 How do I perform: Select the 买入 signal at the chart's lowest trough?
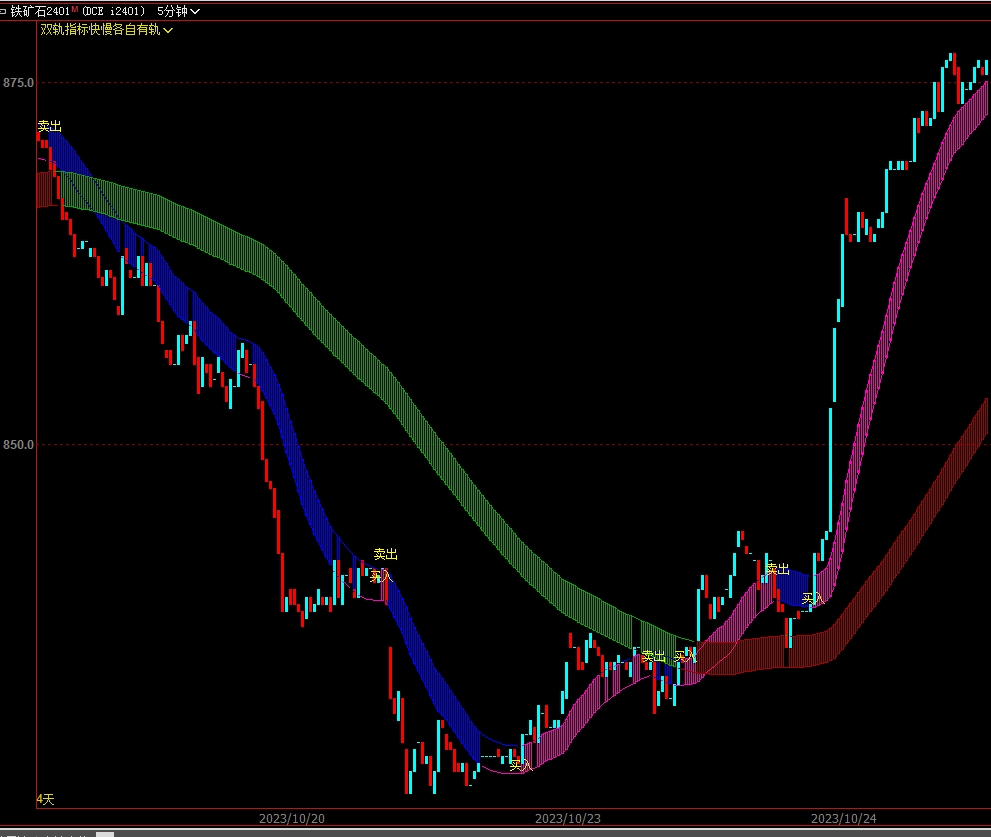click(x=521, y=765)
